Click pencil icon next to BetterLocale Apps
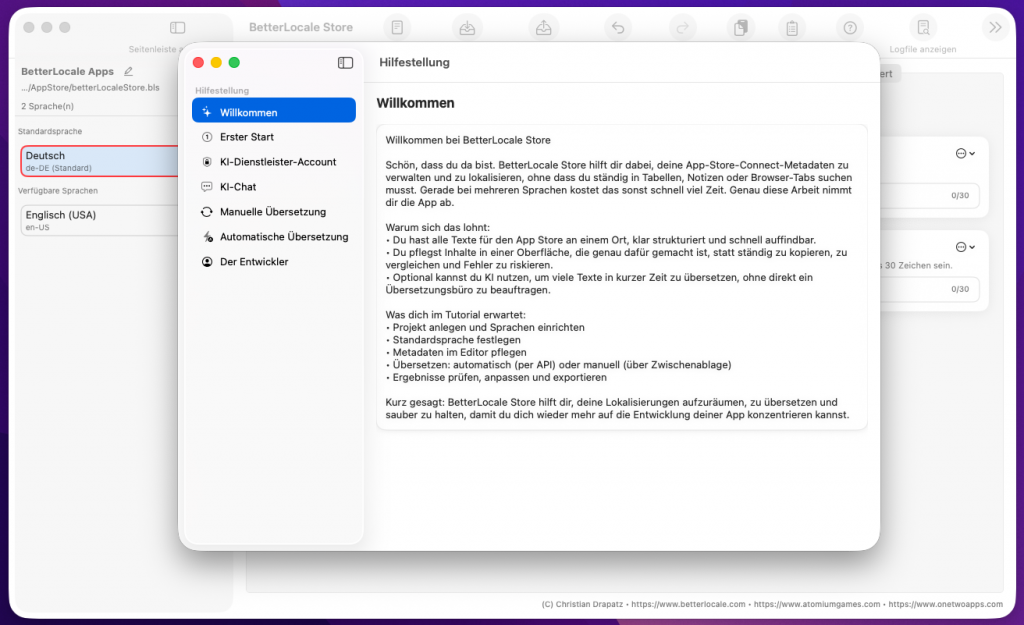This screenshot has width=1024, height=625. coord(128,72)
